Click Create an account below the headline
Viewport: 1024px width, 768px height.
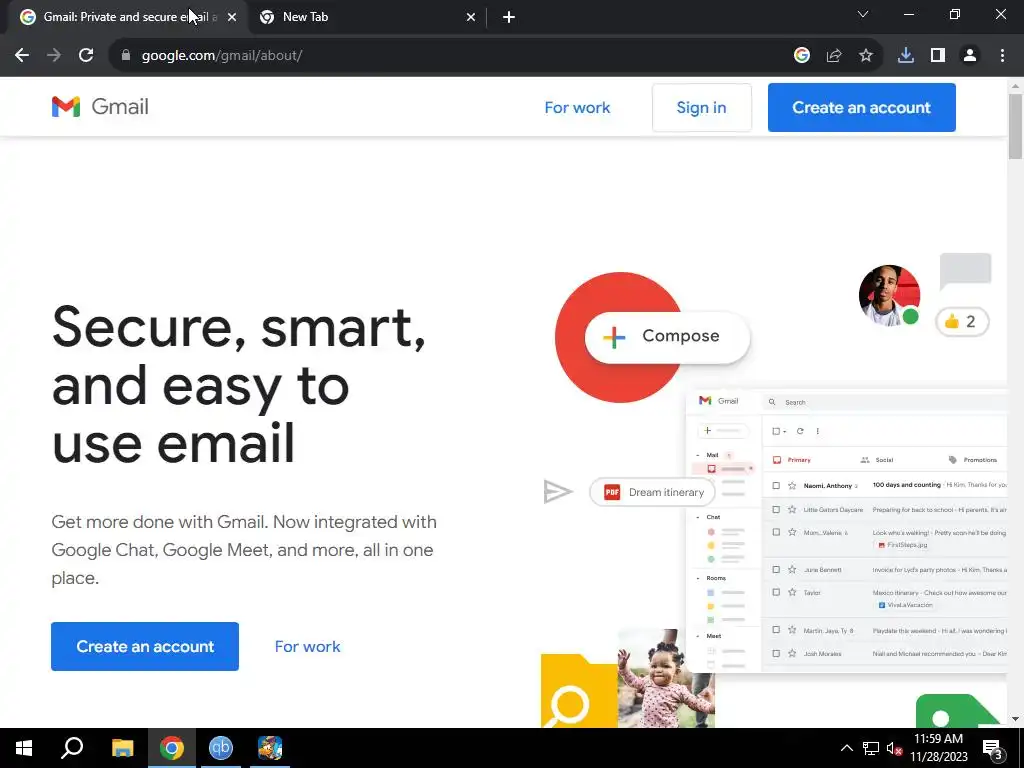[145, 647]
